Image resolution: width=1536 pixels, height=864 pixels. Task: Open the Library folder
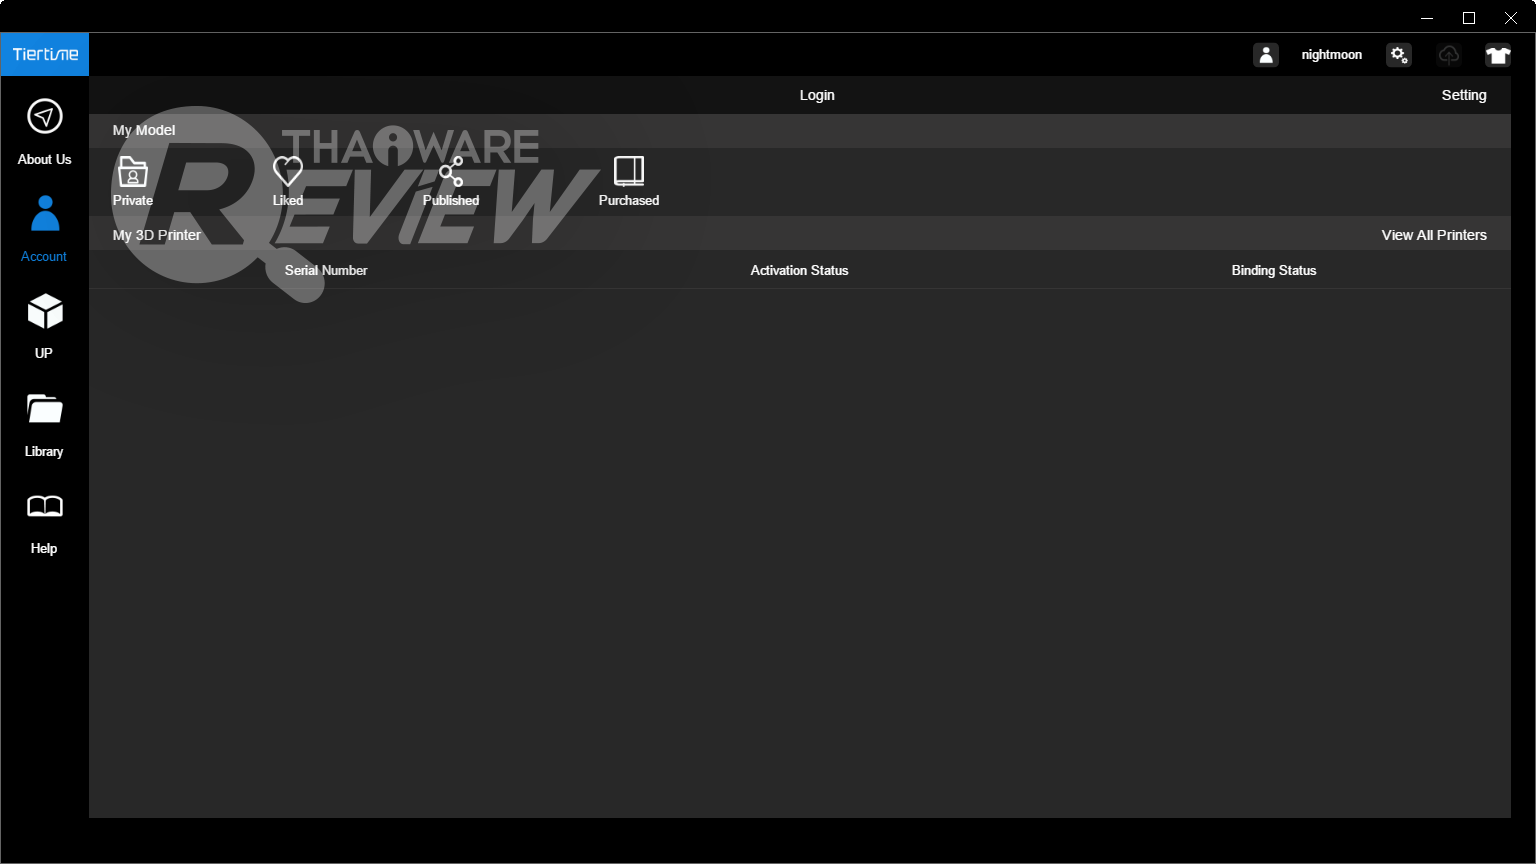(44, 424)
